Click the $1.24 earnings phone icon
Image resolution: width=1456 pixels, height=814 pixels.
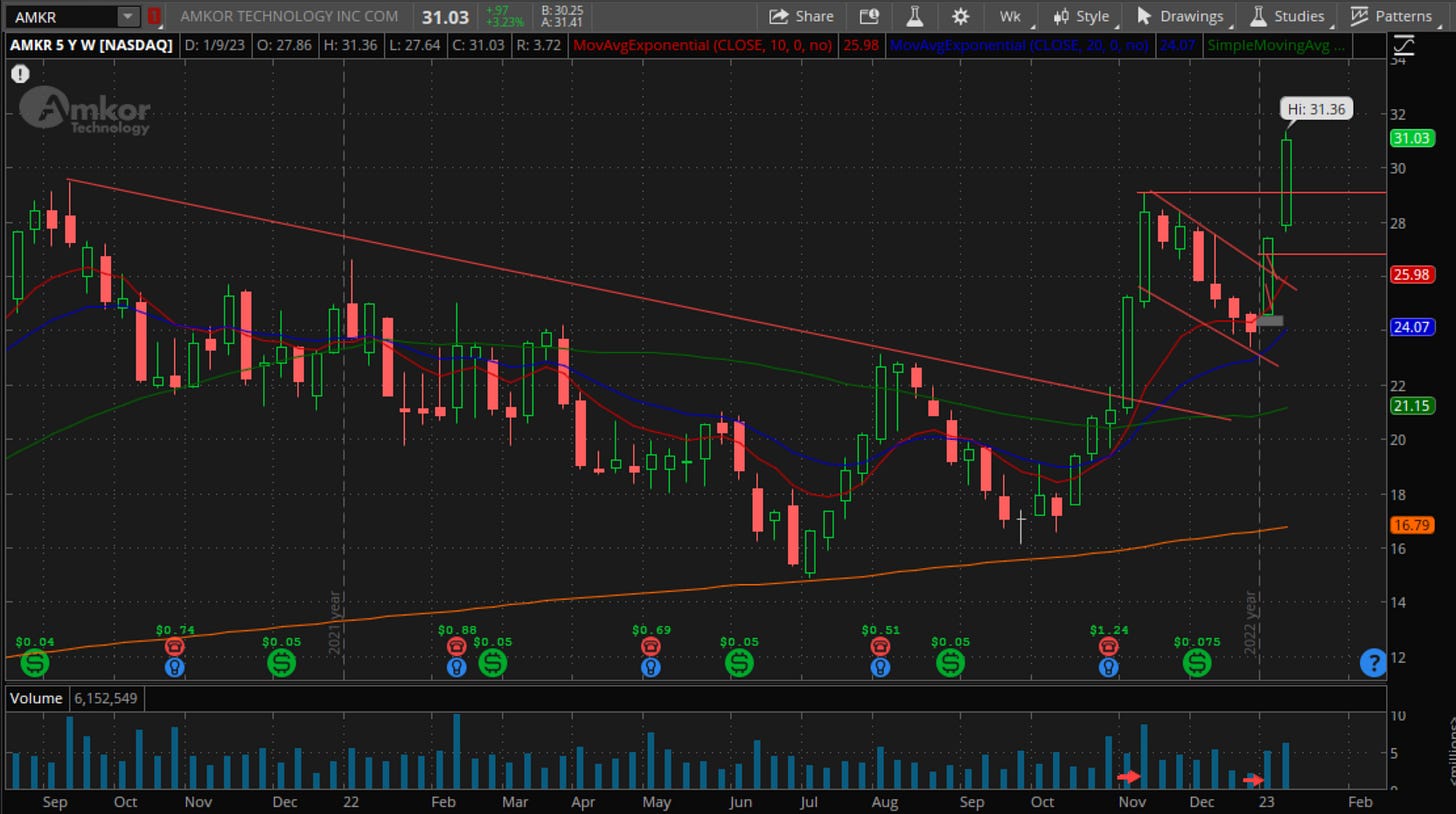[1108, 648]
